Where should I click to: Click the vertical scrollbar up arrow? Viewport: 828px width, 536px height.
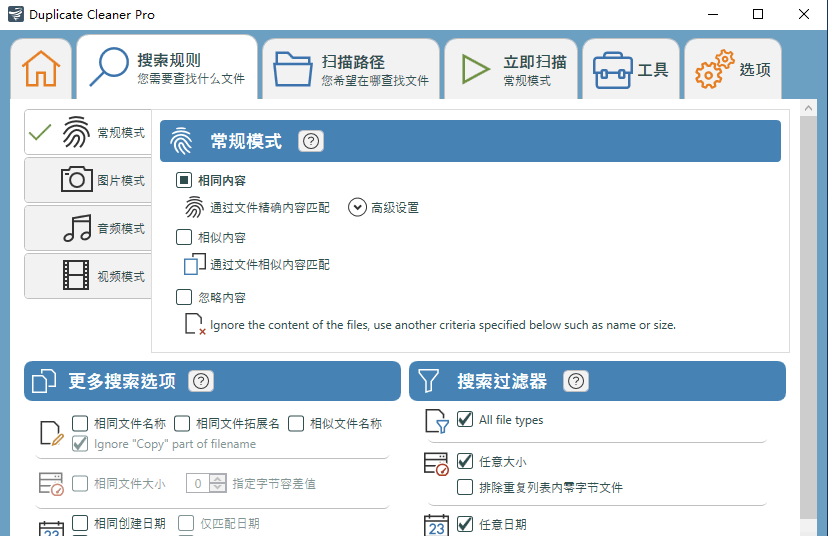[808, 108]
